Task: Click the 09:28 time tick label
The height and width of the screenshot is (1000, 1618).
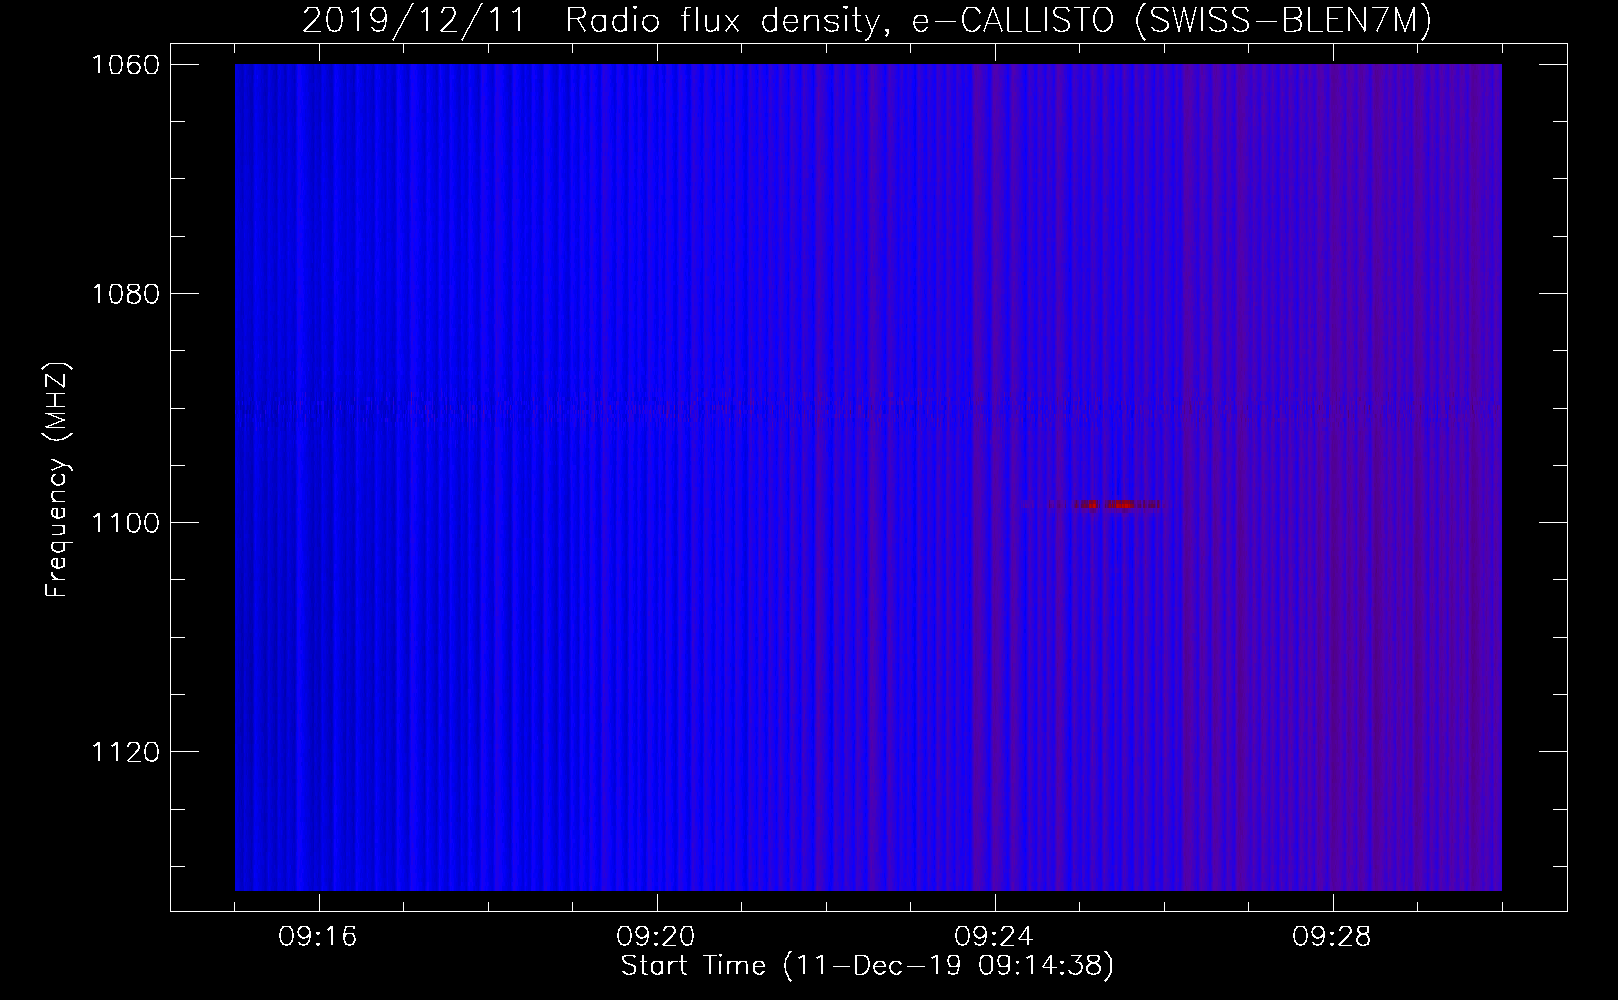Action: 1333,937
